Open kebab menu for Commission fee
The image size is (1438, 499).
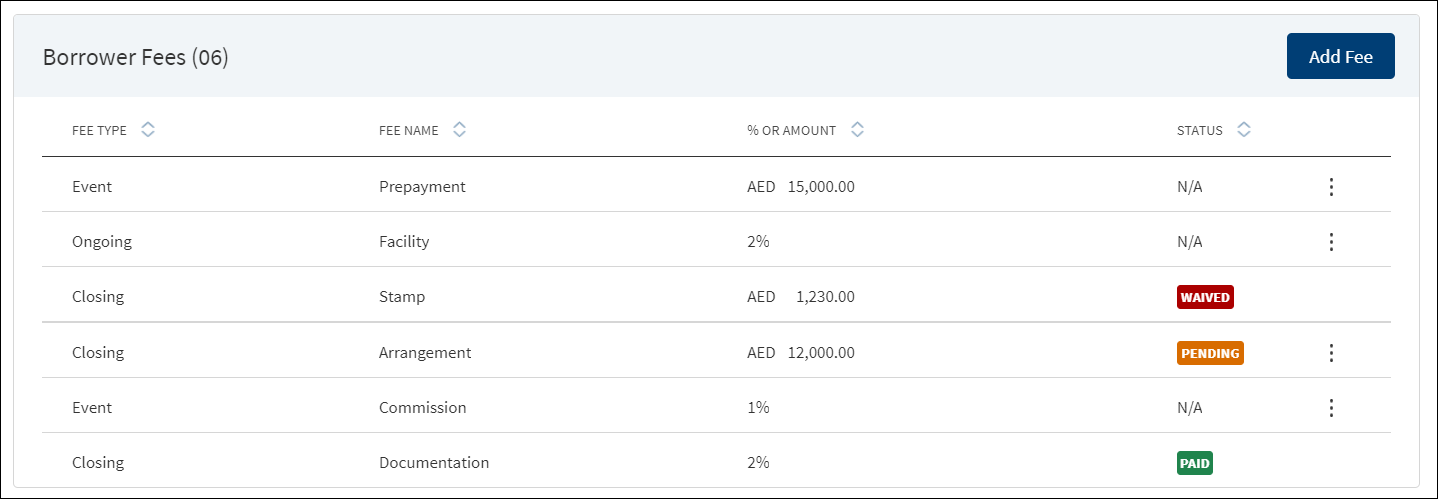click(1331, 408)
